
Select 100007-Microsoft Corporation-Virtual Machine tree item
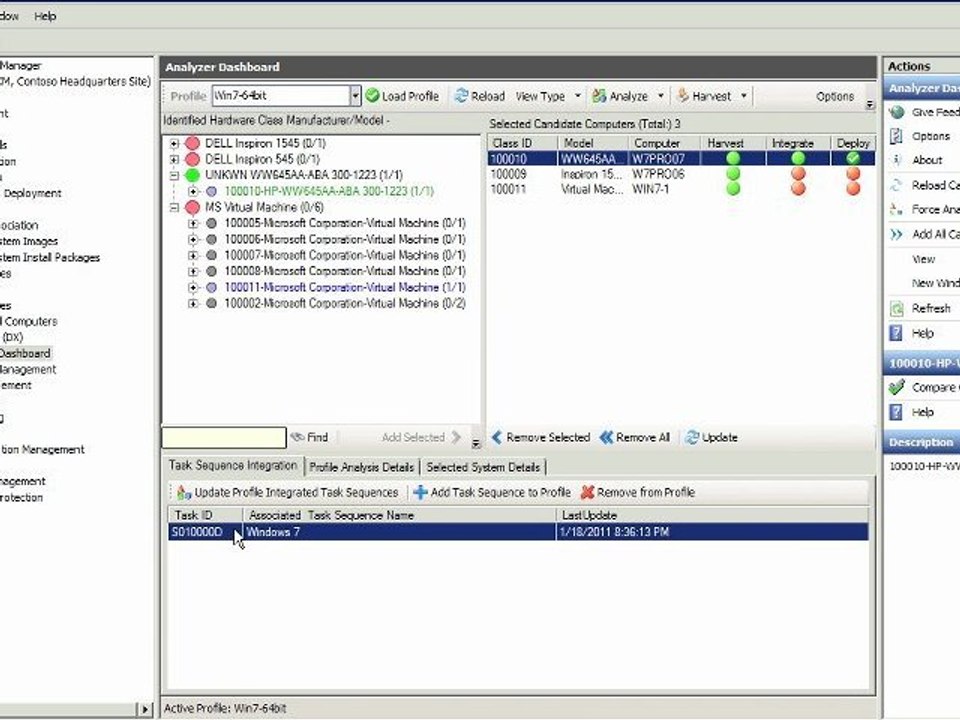pos(345,255)
